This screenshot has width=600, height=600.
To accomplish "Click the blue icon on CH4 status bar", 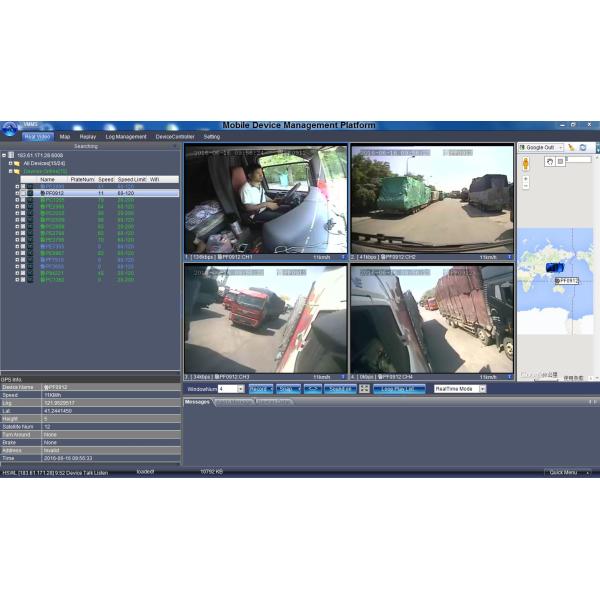I will coord(510,377).
